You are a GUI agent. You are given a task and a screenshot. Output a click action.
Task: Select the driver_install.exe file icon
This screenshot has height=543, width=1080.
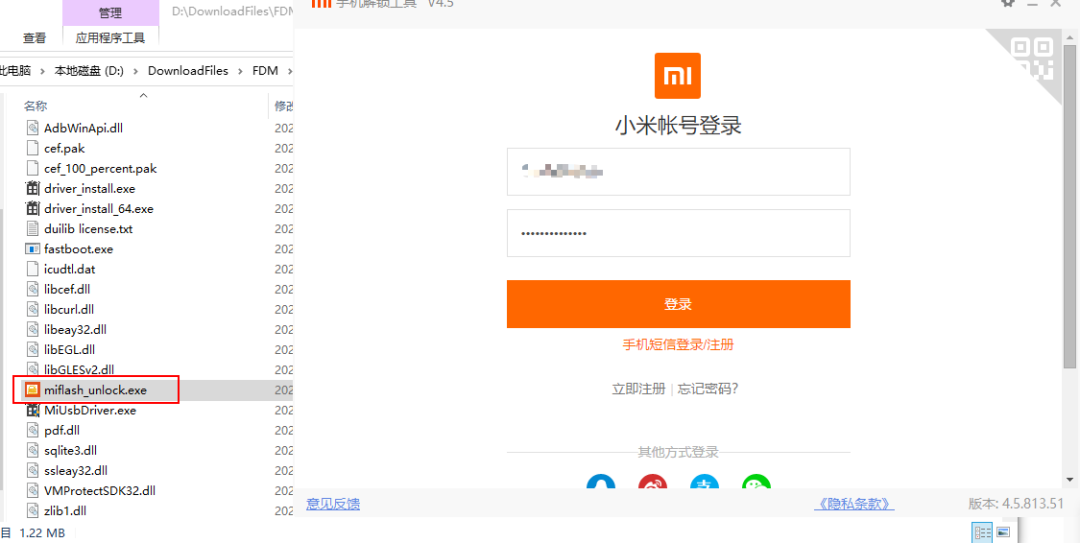click(x=32, y=188)
